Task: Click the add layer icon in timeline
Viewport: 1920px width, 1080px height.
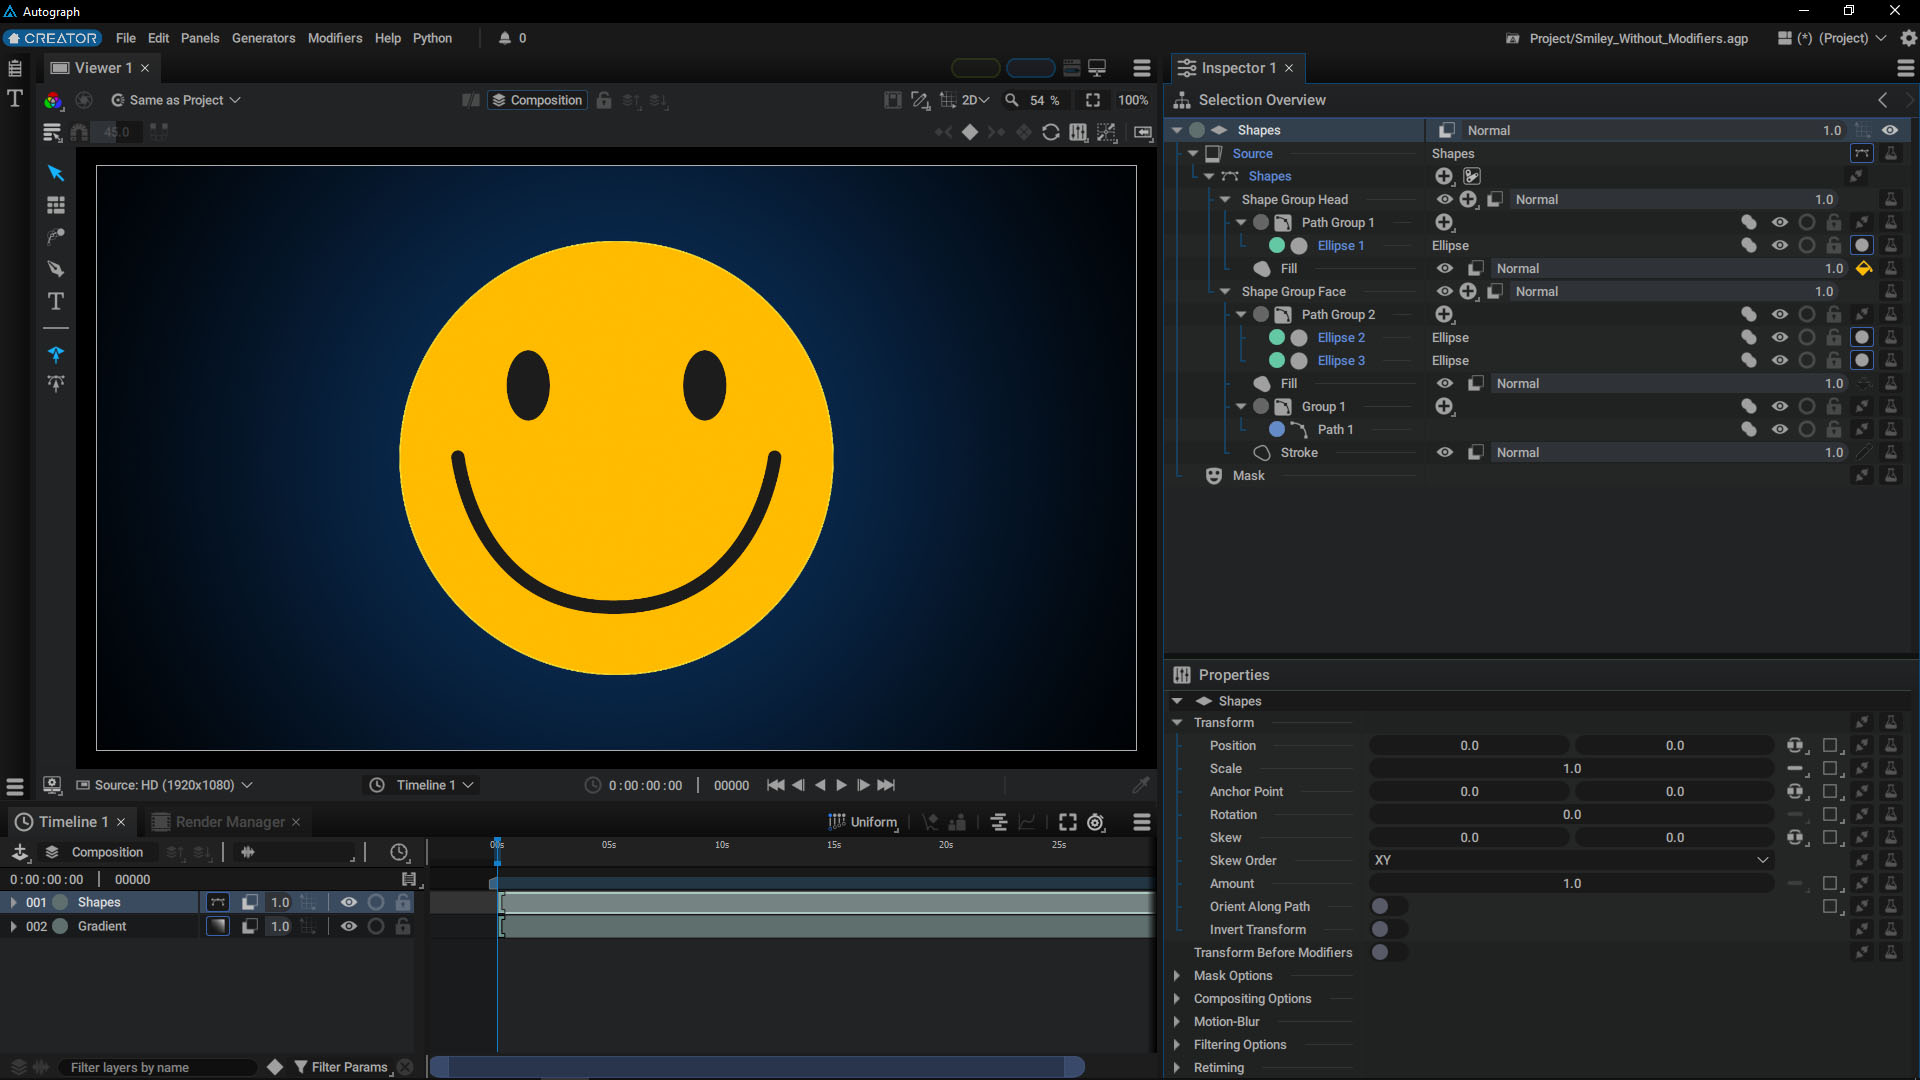Action: [x=20, y=852]
